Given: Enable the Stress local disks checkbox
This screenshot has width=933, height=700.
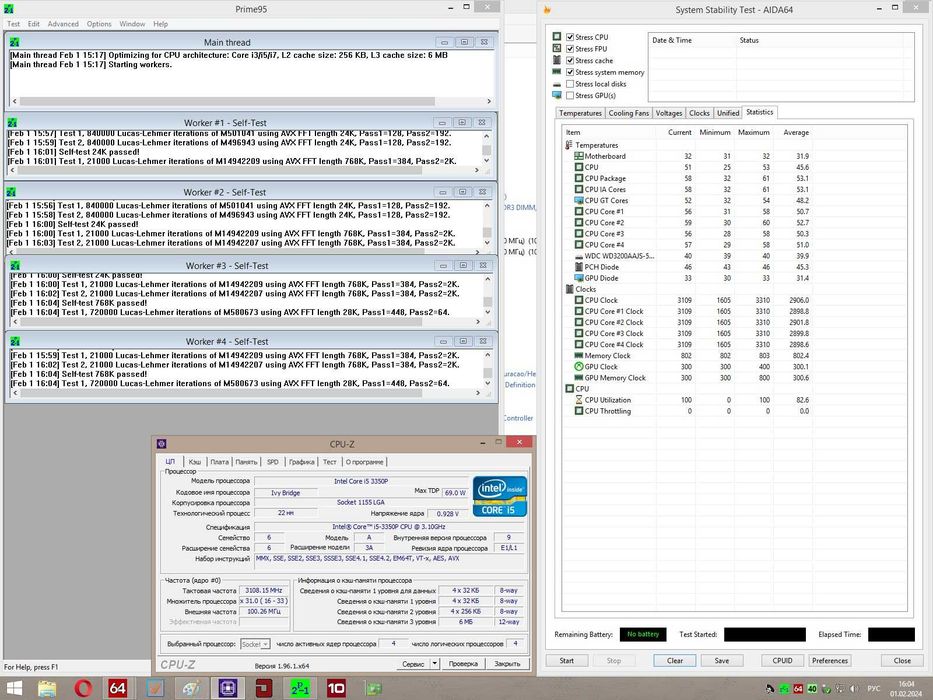Looking at the screenshot, I should (570, 84).
